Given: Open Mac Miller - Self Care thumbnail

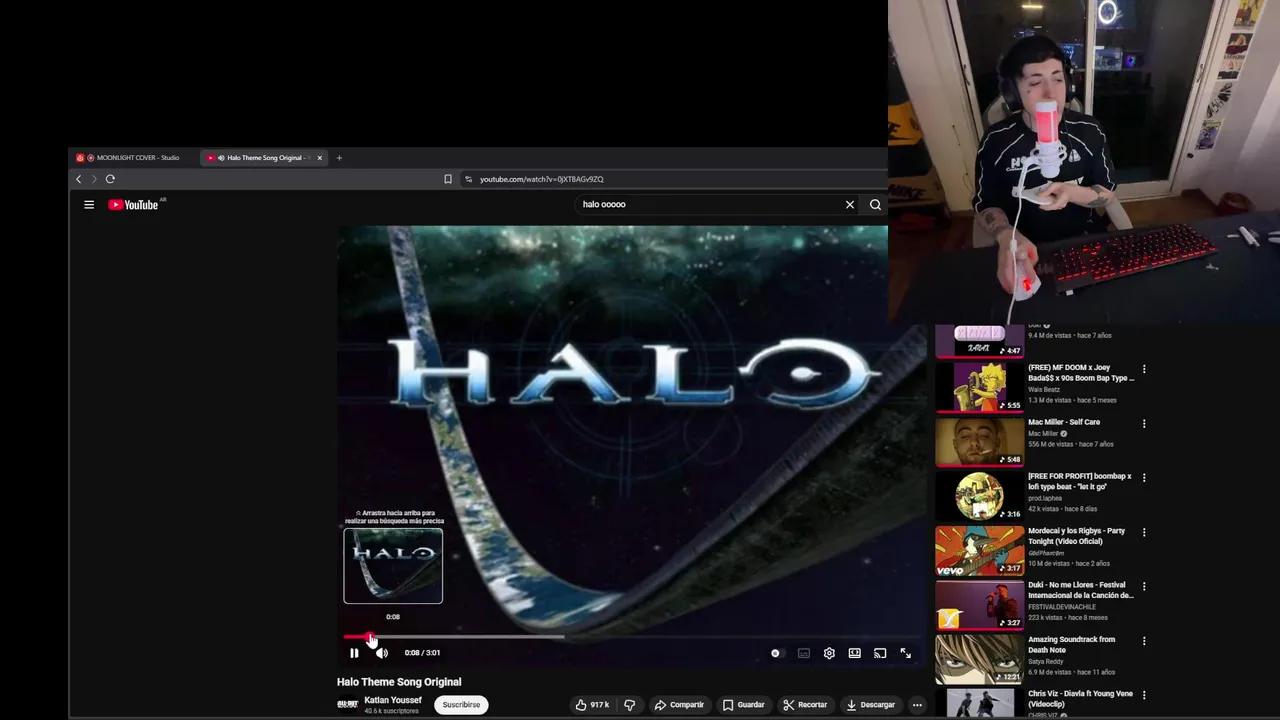Looking at the screenshot, I should click(980, 441).
